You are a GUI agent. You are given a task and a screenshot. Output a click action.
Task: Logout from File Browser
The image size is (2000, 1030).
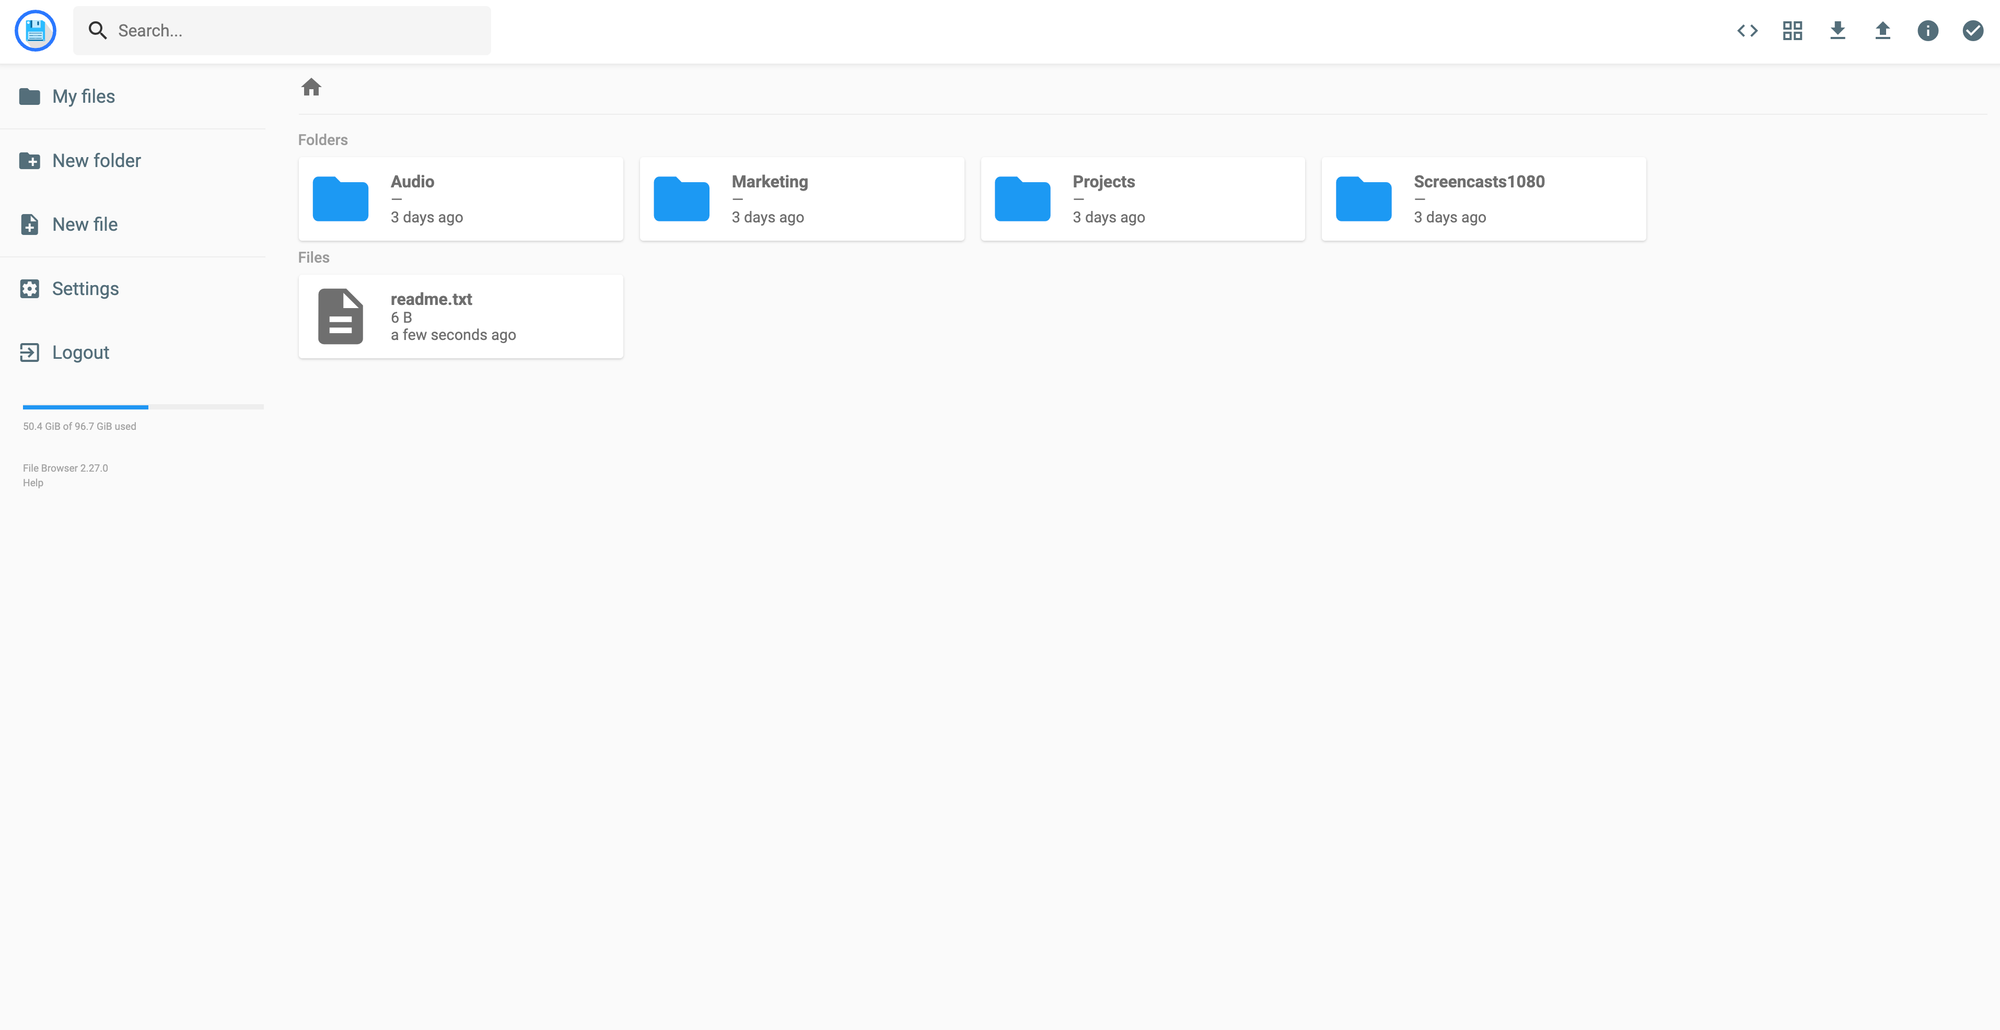[x=80, y=352]
